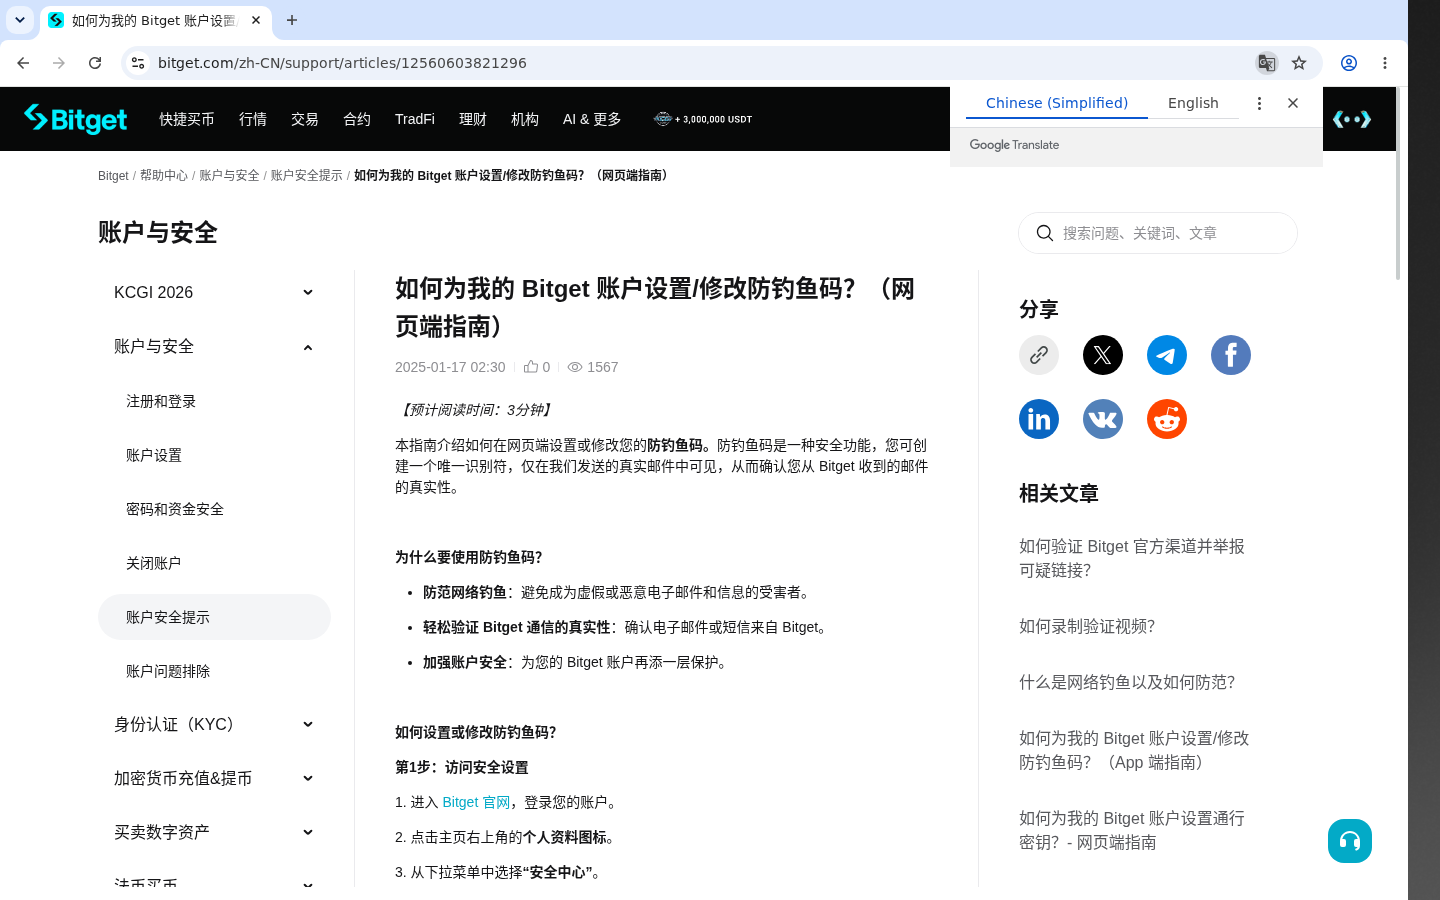
Task: Open Google Translate icon in address bar
Action: (1267, 63)
